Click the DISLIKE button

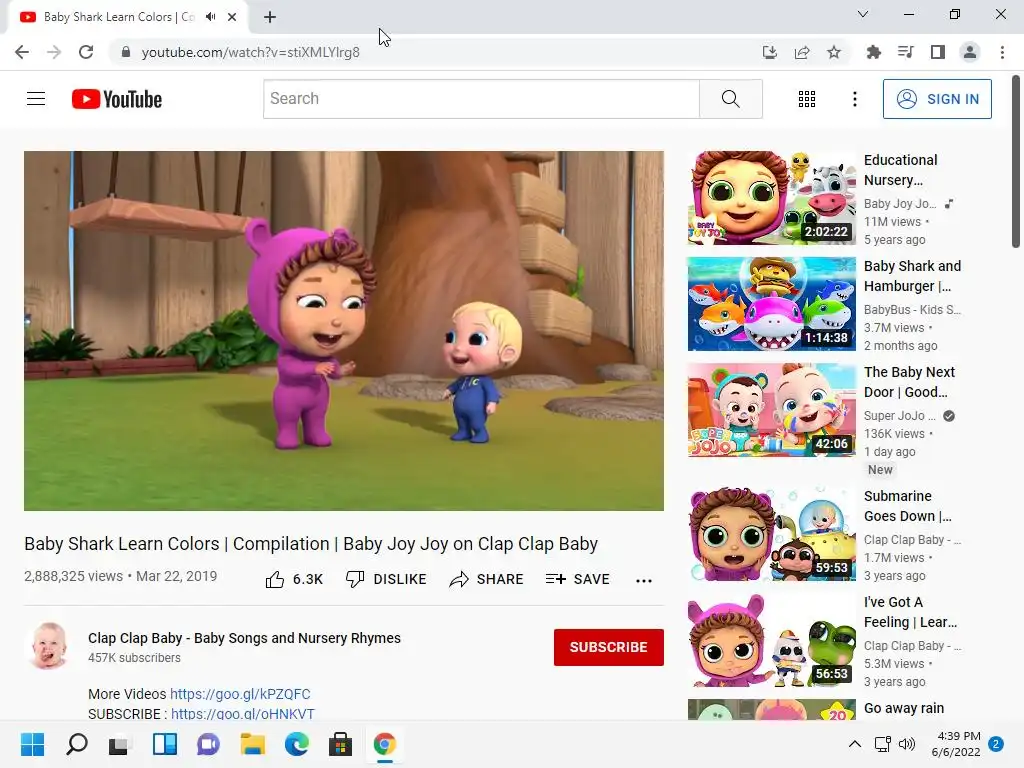coord(386,579)
